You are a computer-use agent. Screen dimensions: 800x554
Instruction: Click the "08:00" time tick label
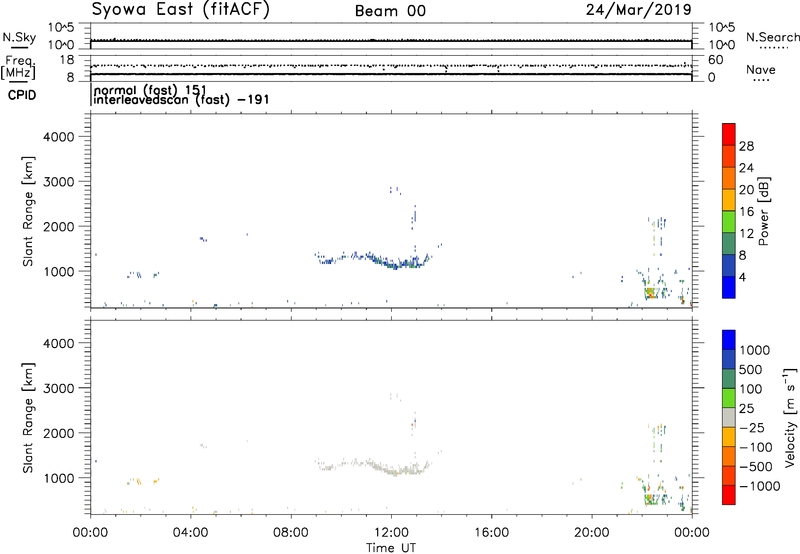coord(291,533)
